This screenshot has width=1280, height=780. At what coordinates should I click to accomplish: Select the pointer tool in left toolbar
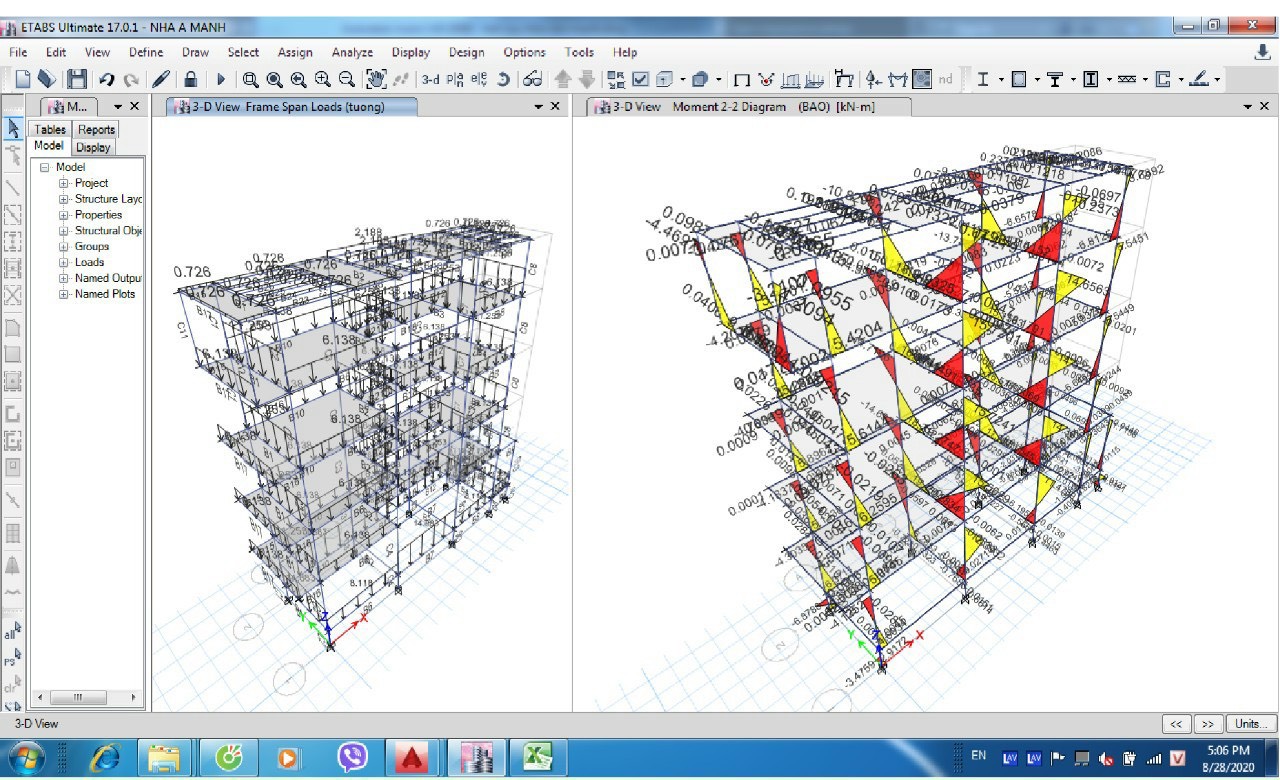coord(13,128)
